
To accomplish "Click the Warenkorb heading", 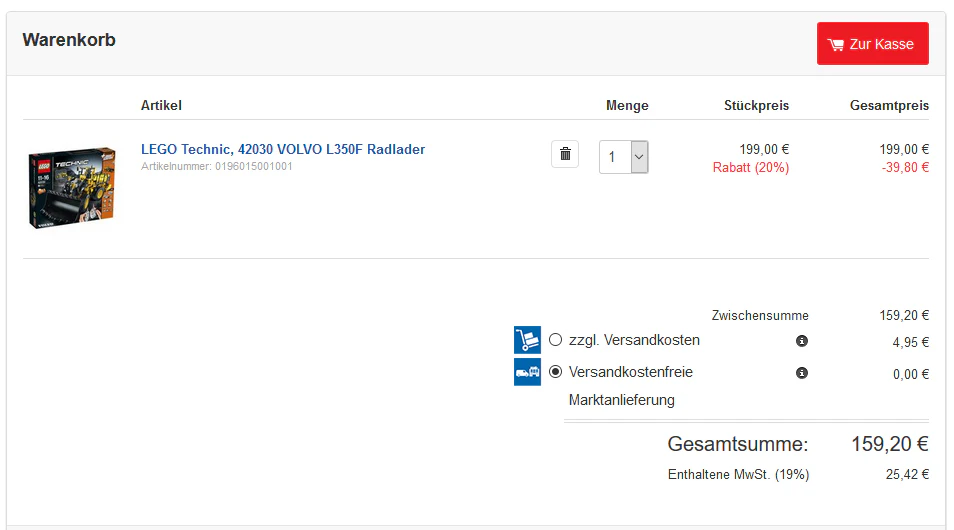I will [x=69, y=40].
